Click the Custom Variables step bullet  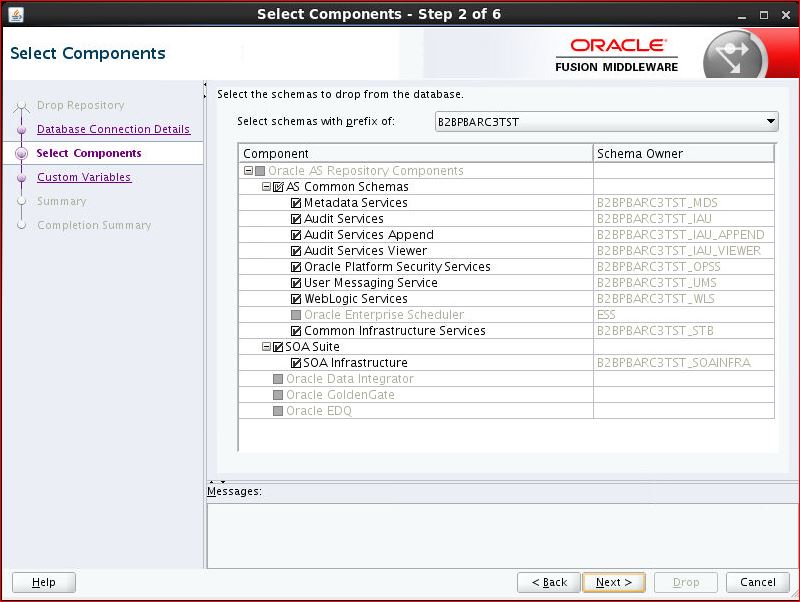pos(21,178)
